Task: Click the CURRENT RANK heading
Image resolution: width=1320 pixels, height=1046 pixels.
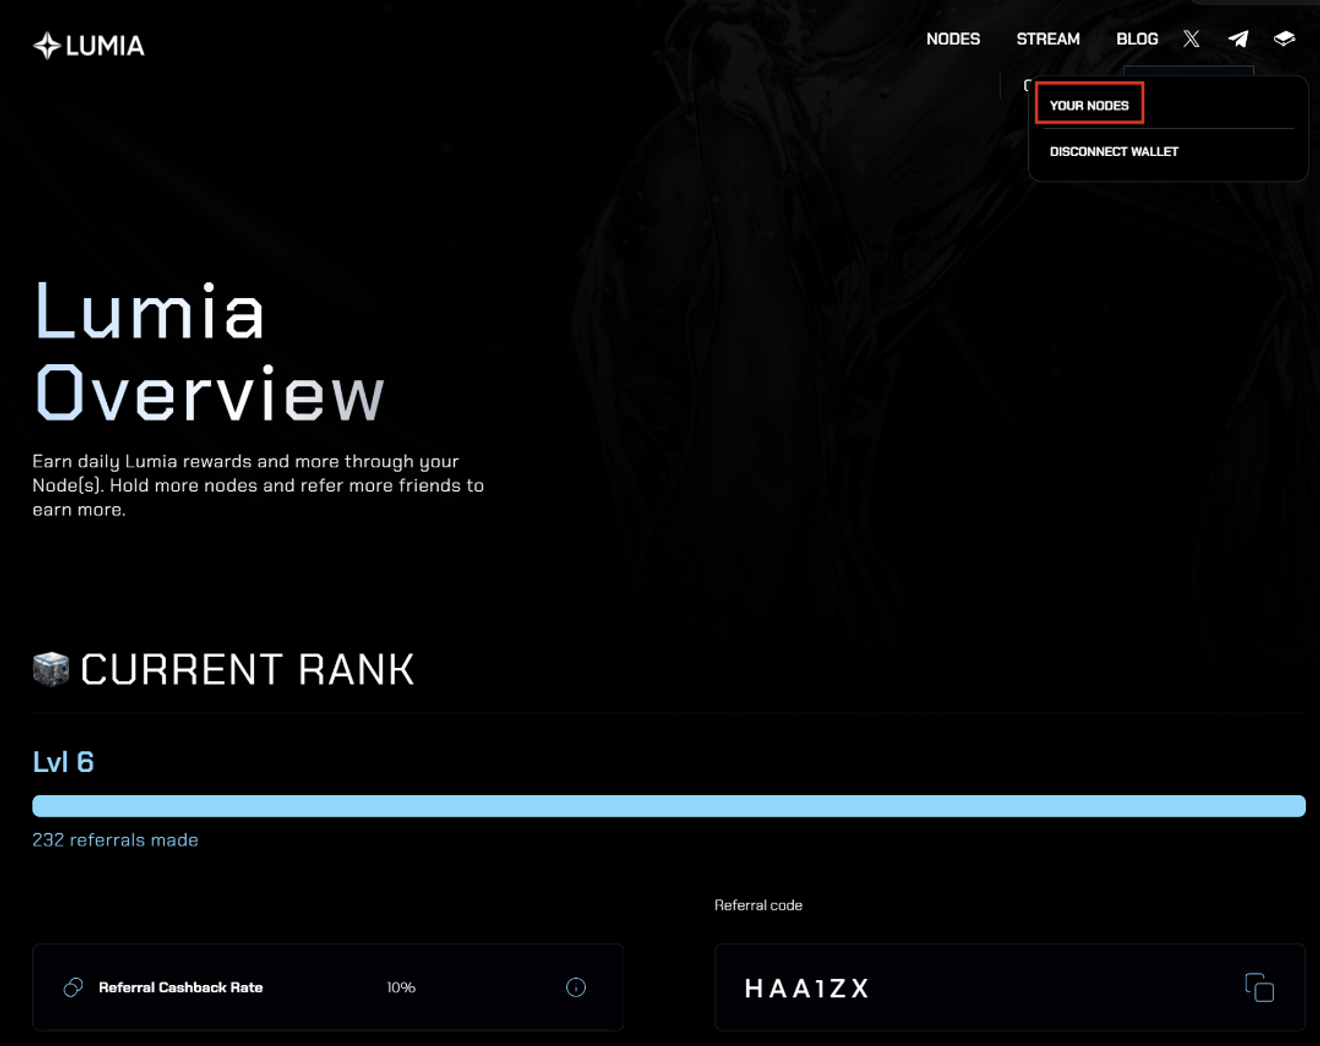Action: tap(247, 670)
